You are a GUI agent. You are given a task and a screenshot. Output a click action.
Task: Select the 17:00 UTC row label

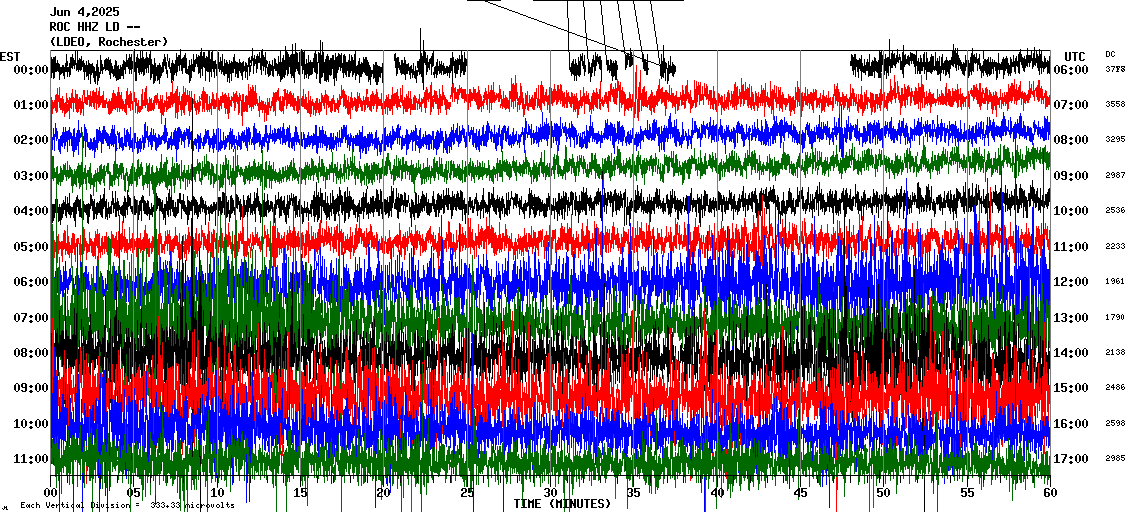pyautogui.click(x=1071, y=459)
